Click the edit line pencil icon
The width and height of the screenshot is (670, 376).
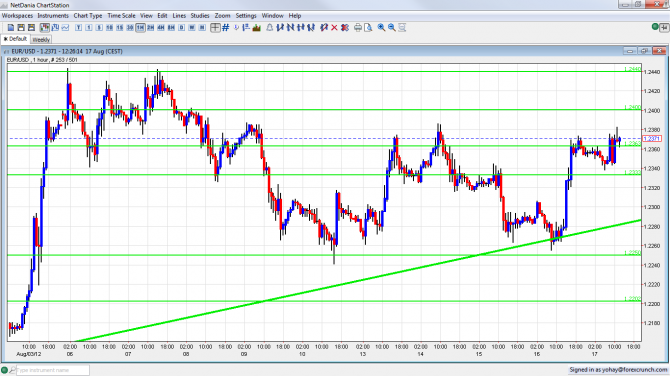coord(324,27)
